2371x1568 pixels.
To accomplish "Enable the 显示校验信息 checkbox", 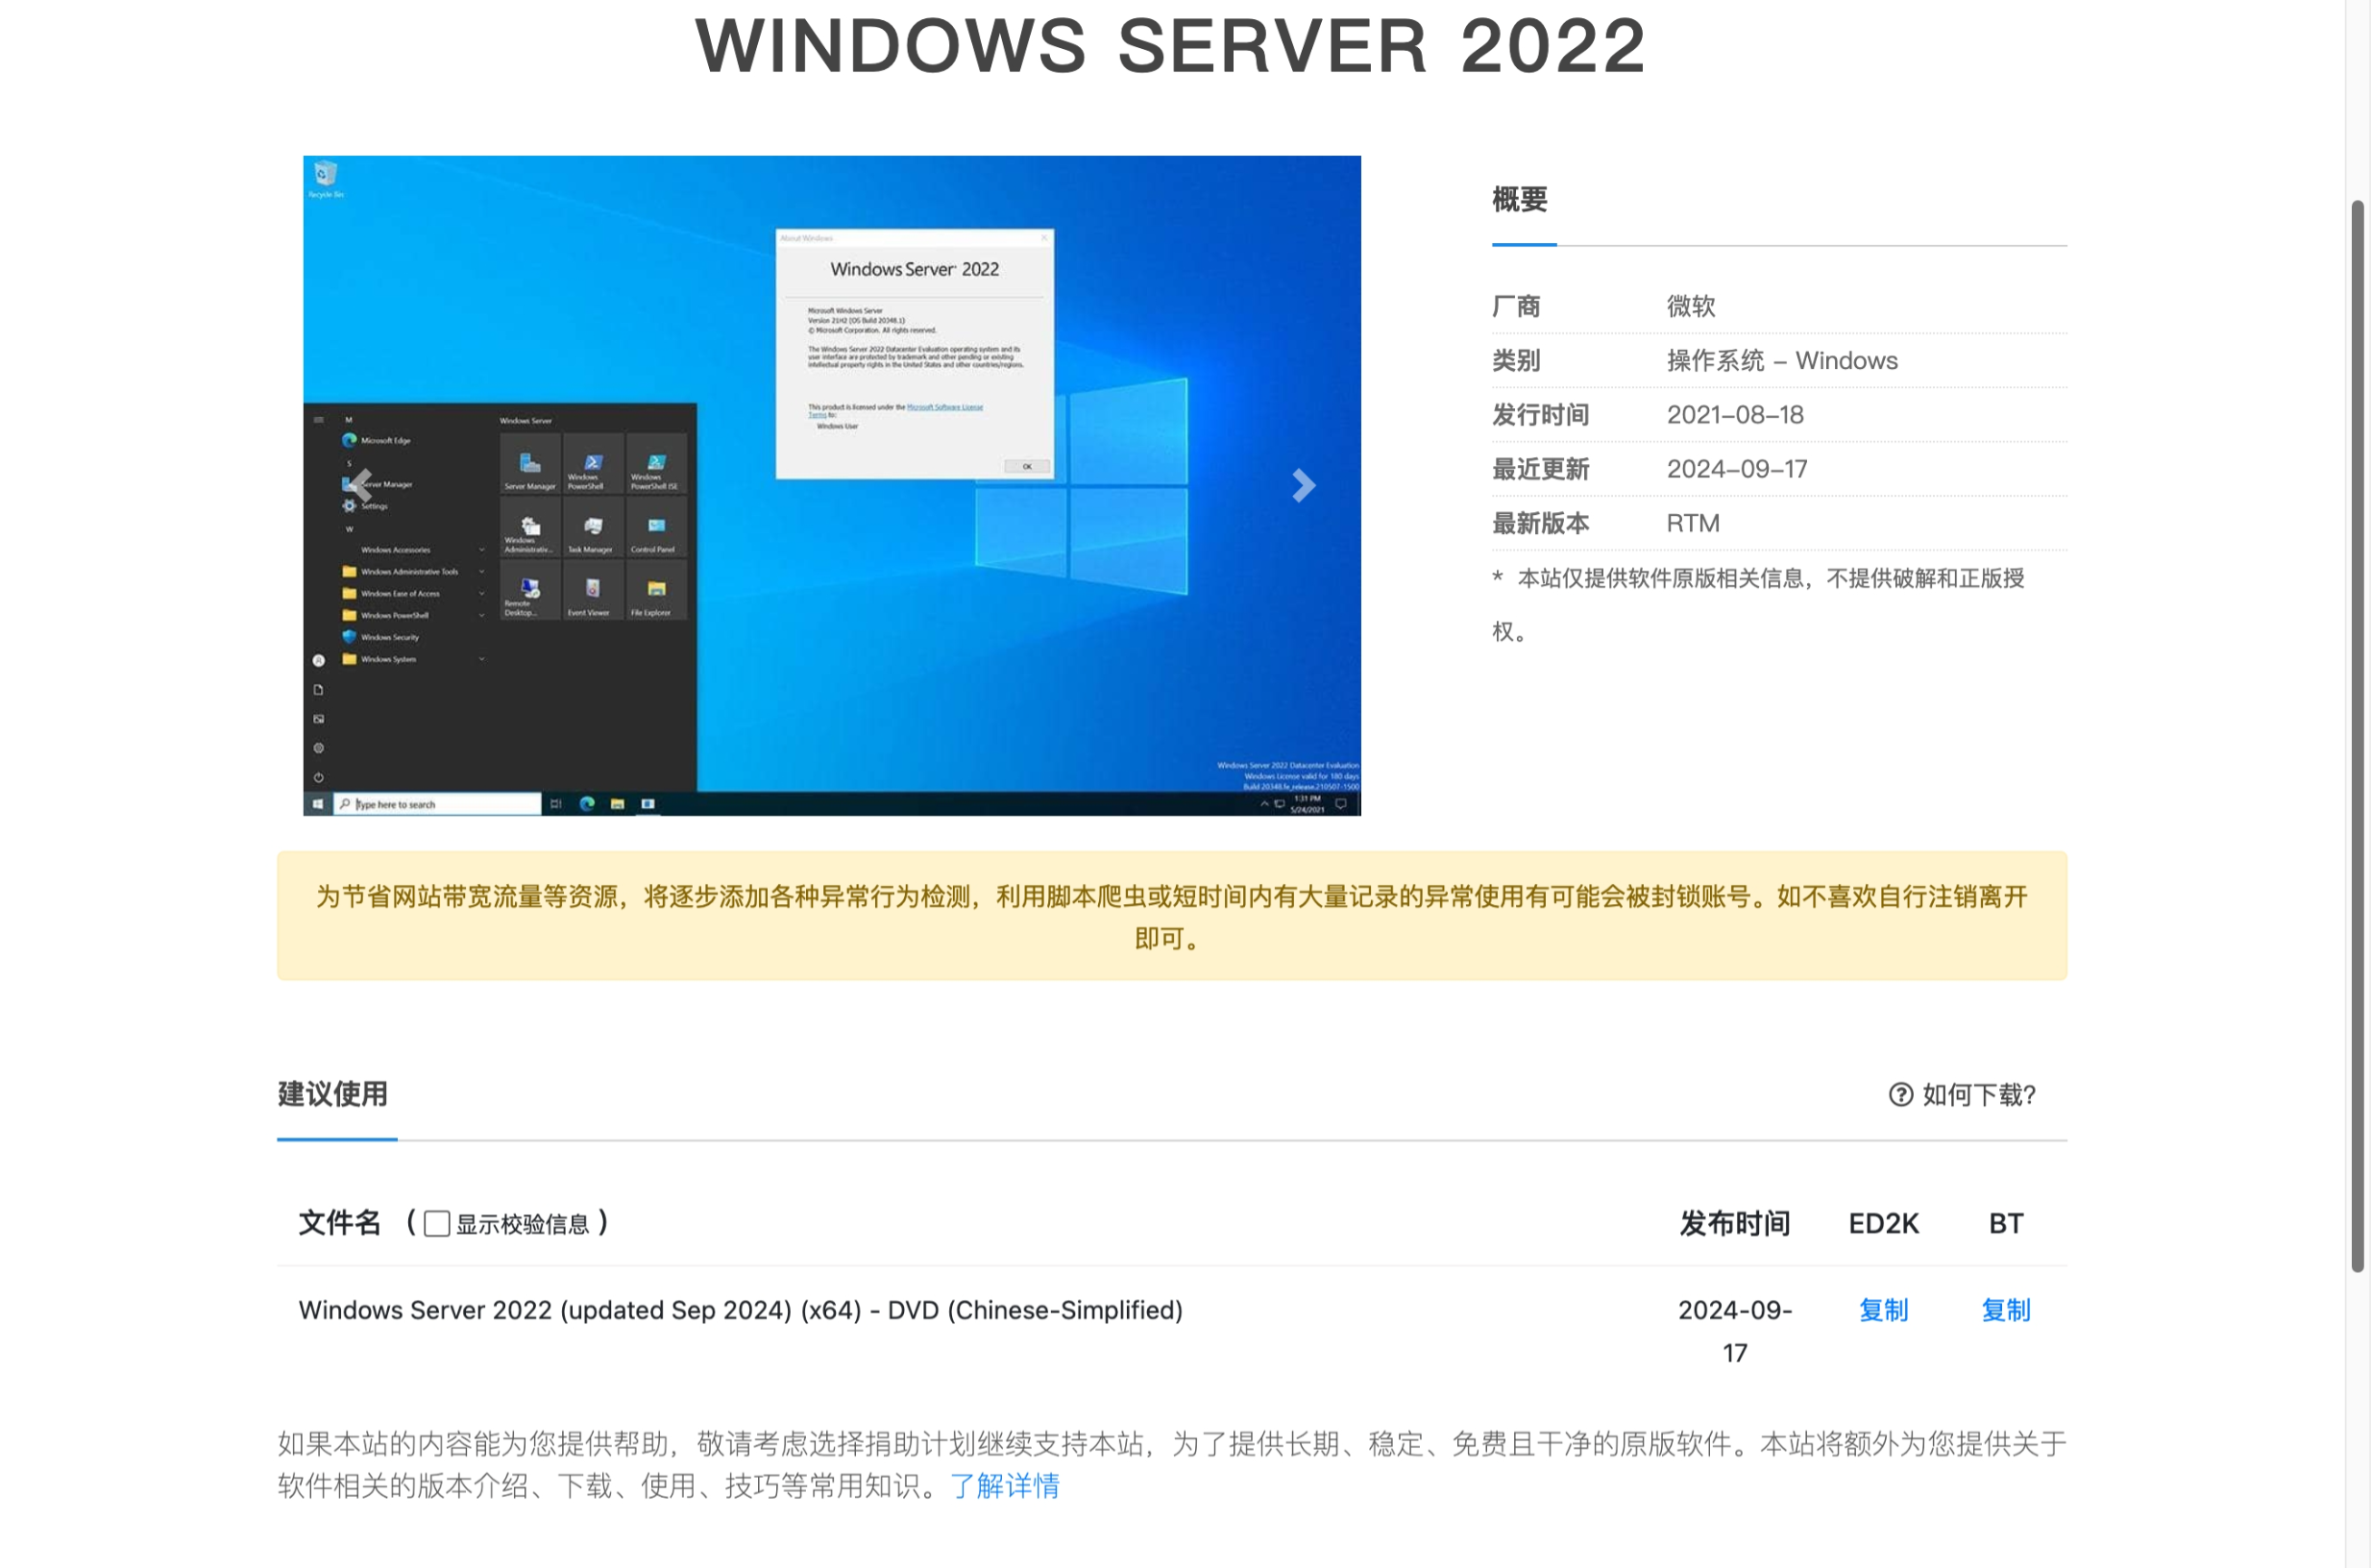I will 437,1224.
